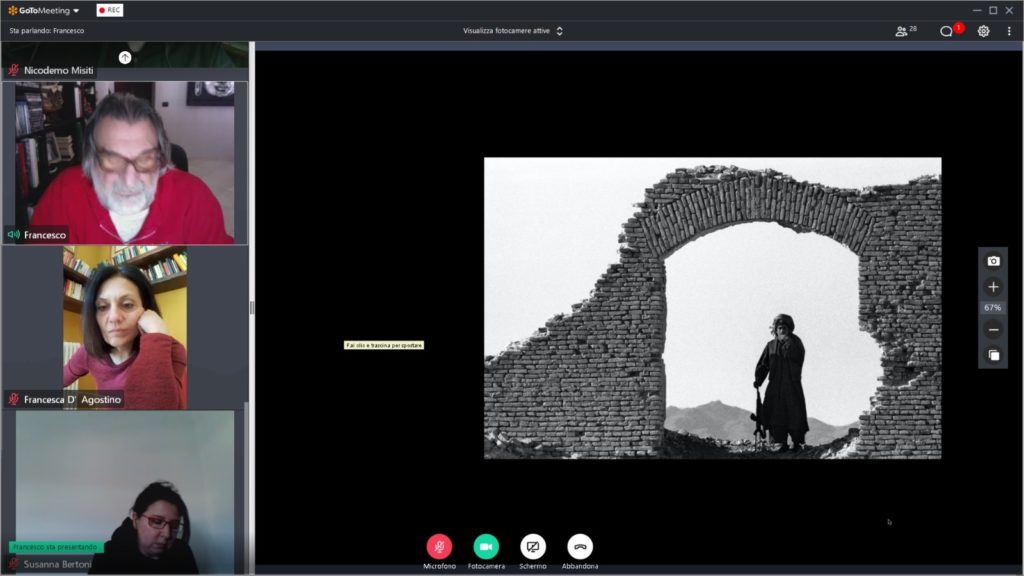Open the three-dot more options menu

pyautogui.click(x=1009, y=31)
